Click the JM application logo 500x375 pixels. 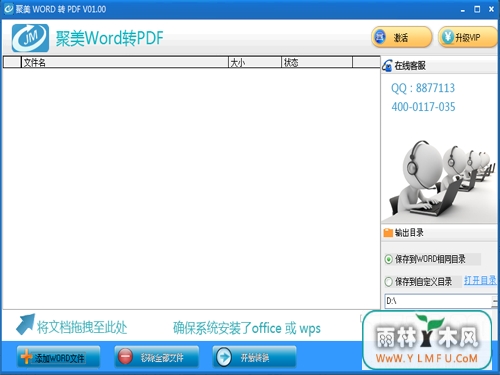(x=30, y=38)
